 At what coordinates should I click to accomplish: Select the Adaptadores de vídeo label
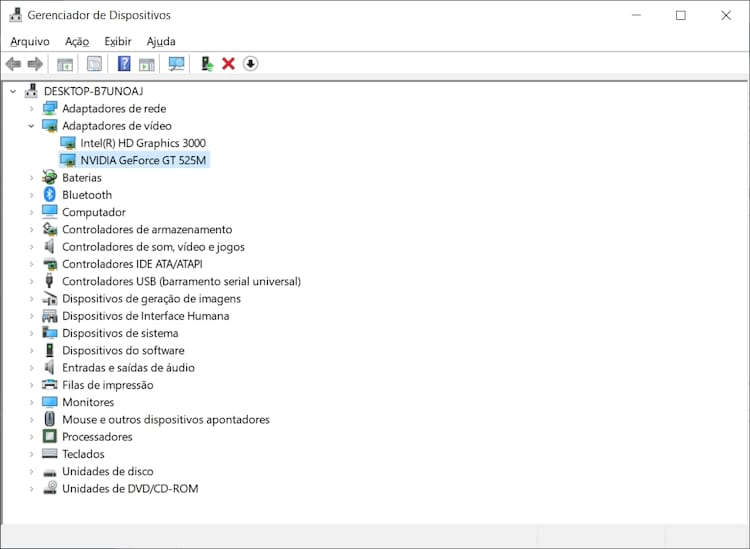click(x=117, y=126)
